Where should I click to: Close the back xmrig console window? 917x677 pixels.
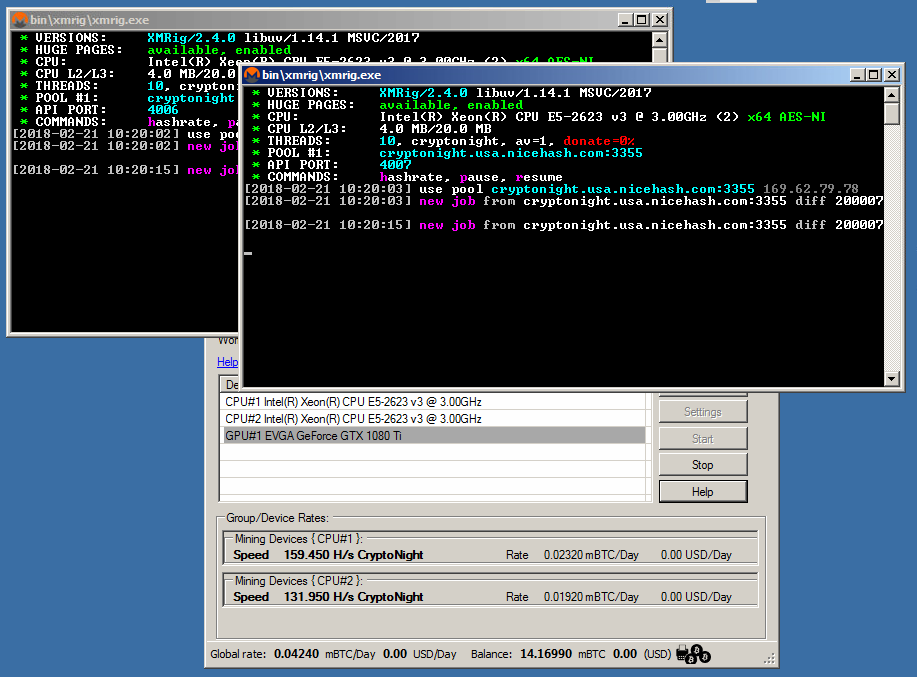pos(660,20)
